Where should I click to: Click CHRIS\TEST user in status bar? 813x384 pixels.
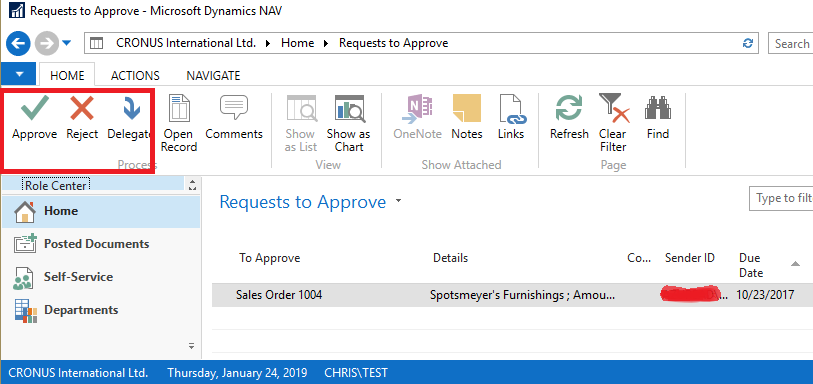coord(356,373)
